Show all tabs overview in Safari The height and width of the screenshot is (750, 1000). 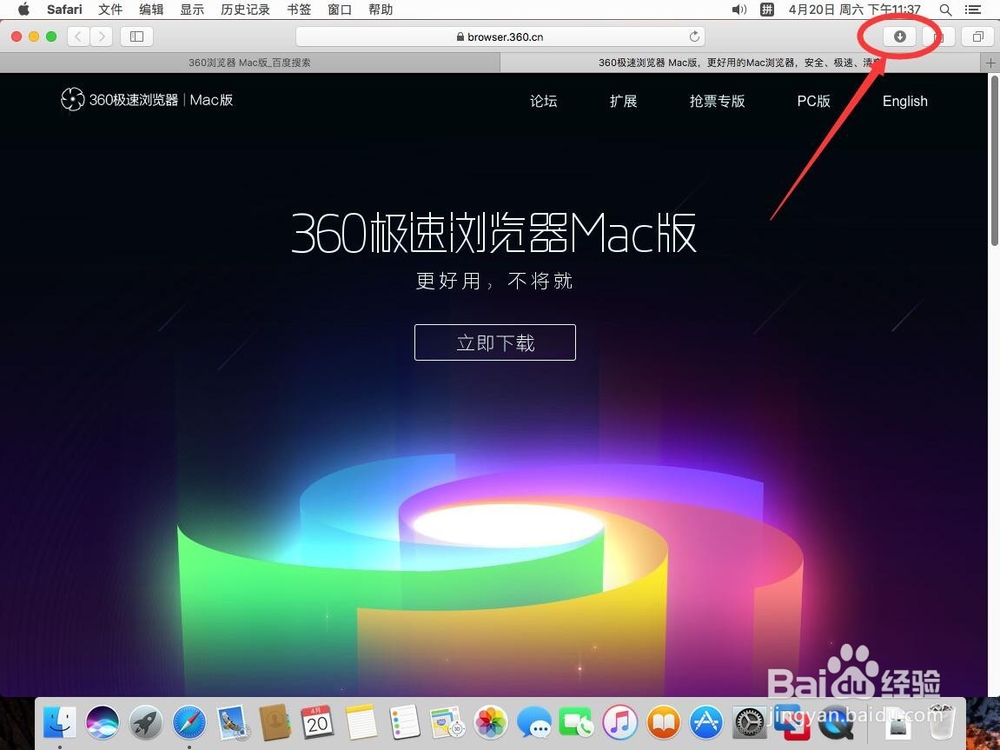click(x=978, y=36)
